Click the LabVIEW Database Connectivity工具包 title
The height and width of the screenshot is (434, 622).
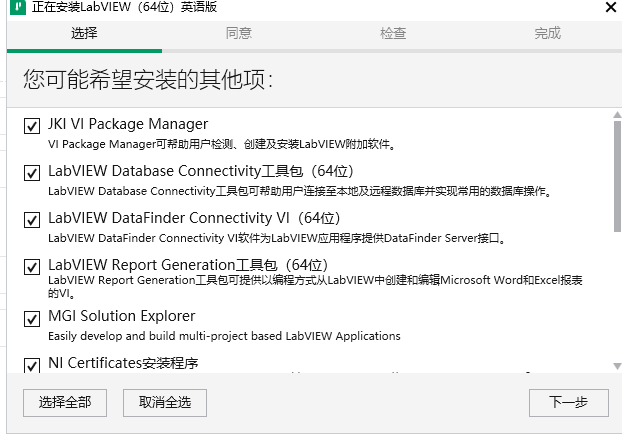201,171
